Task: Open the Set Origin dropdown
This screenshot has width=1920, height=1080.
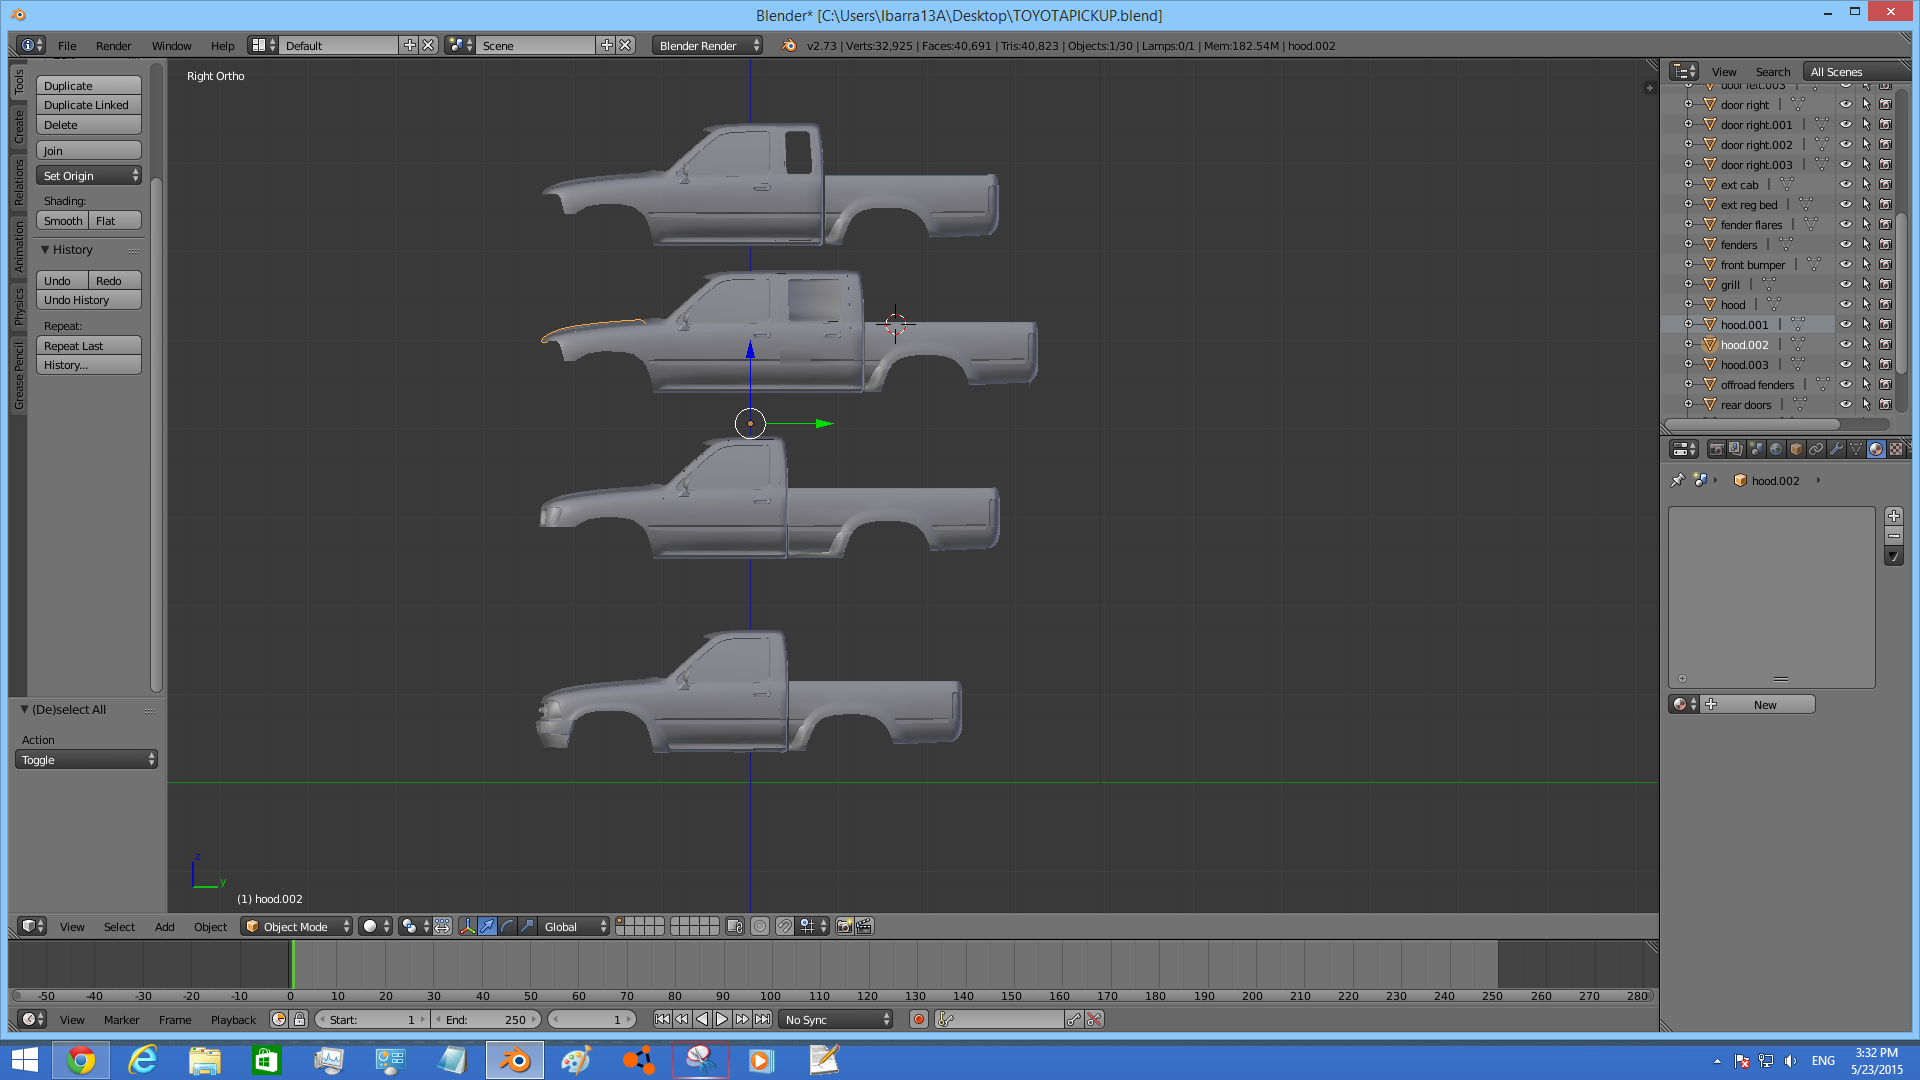Action: (x=89, y=176)
